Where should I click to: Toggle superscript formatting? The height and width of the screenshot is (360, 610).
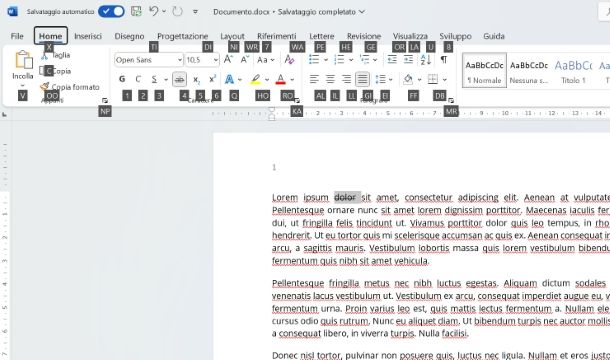pyautogui.click(x=212, y=79)
